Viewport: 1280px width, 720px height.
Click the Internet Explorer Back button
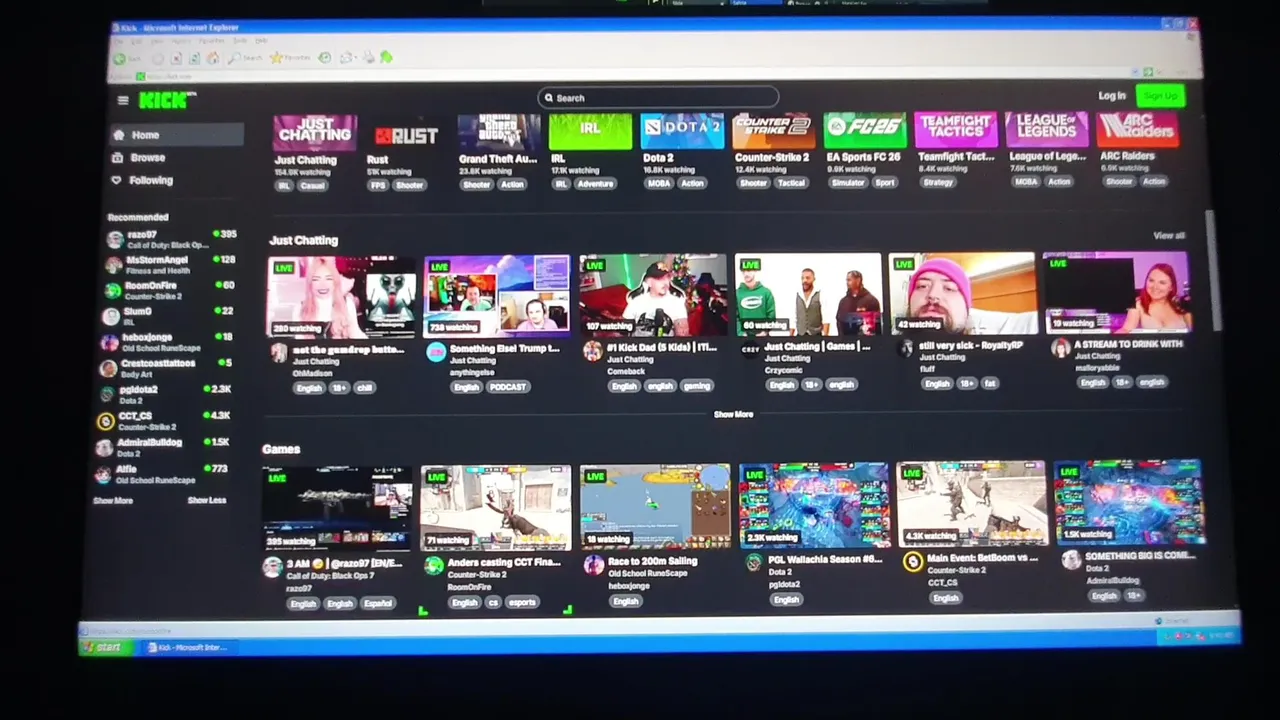[x=125, y=58]
